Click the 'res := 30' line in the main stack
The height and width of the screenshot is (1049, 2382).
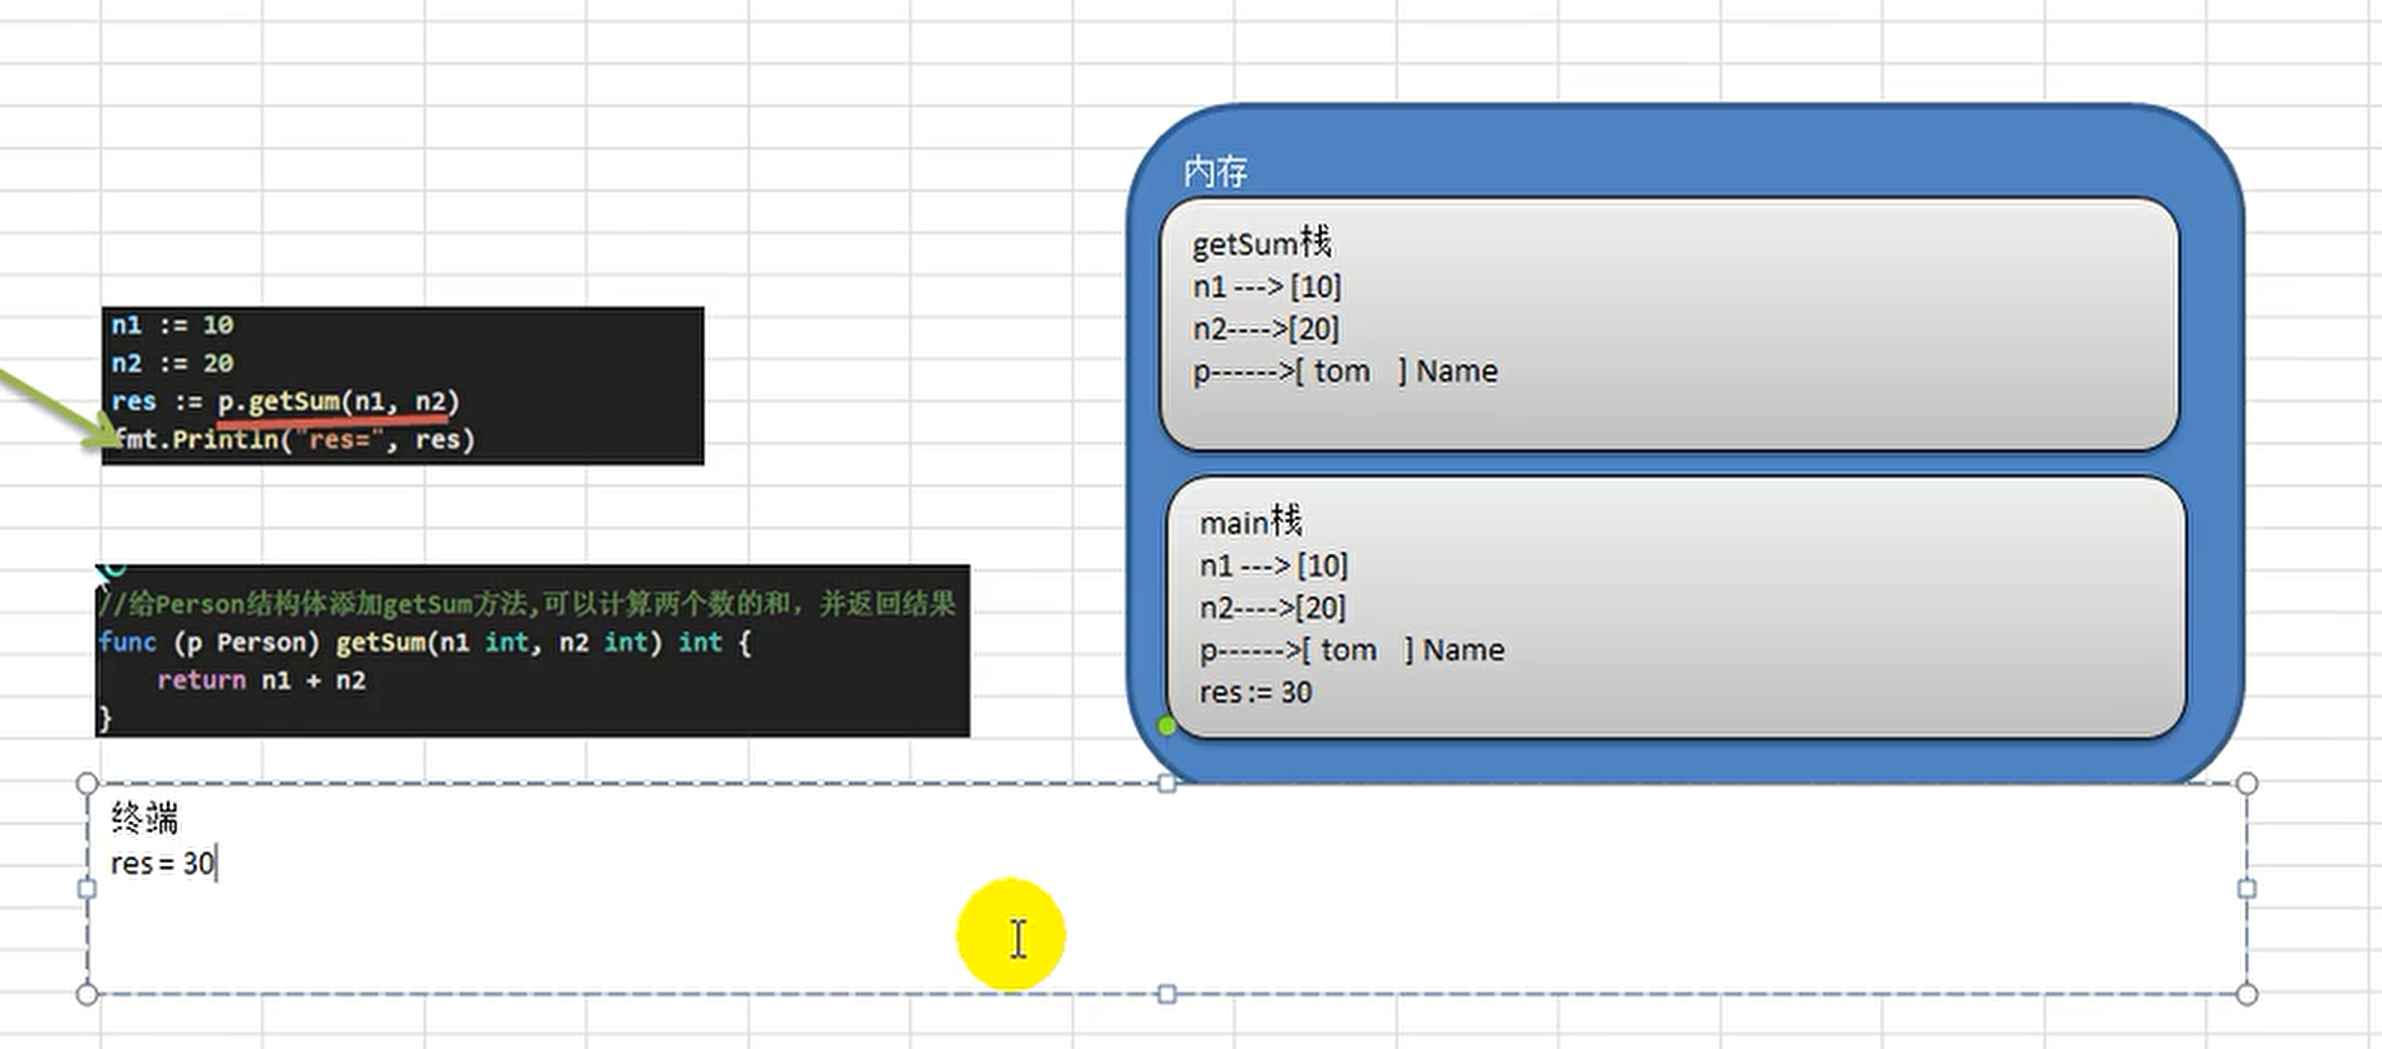[1255, 692]
